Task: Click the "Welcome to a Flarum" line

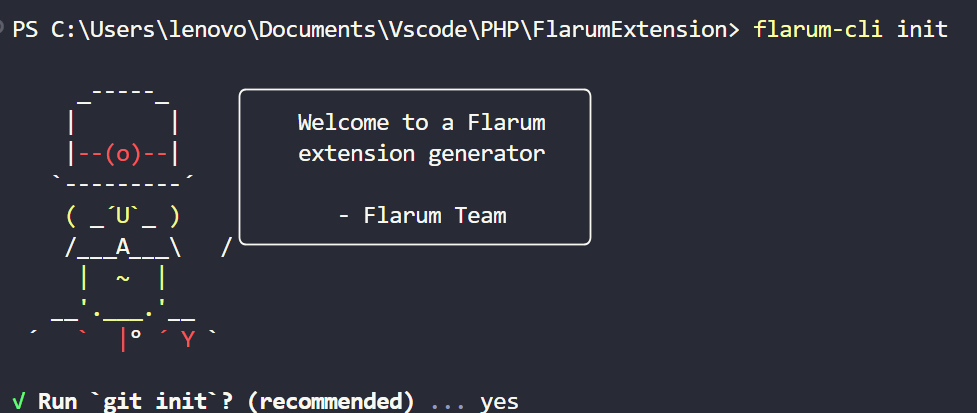Action: (x=422, y=123)
